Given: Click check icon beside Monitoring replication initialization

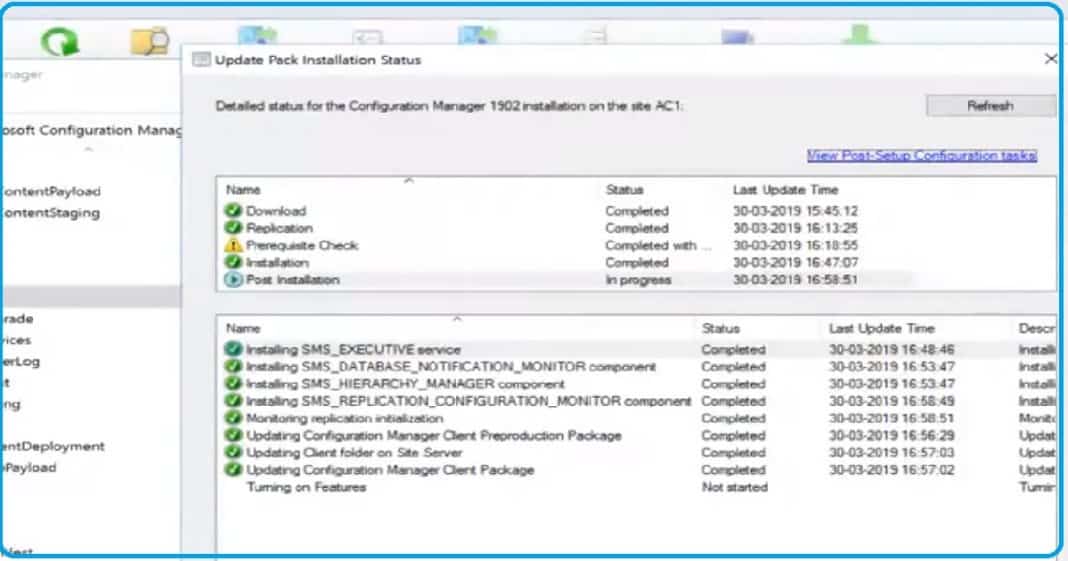Looking at the screenshot, I should coord(233,418).
